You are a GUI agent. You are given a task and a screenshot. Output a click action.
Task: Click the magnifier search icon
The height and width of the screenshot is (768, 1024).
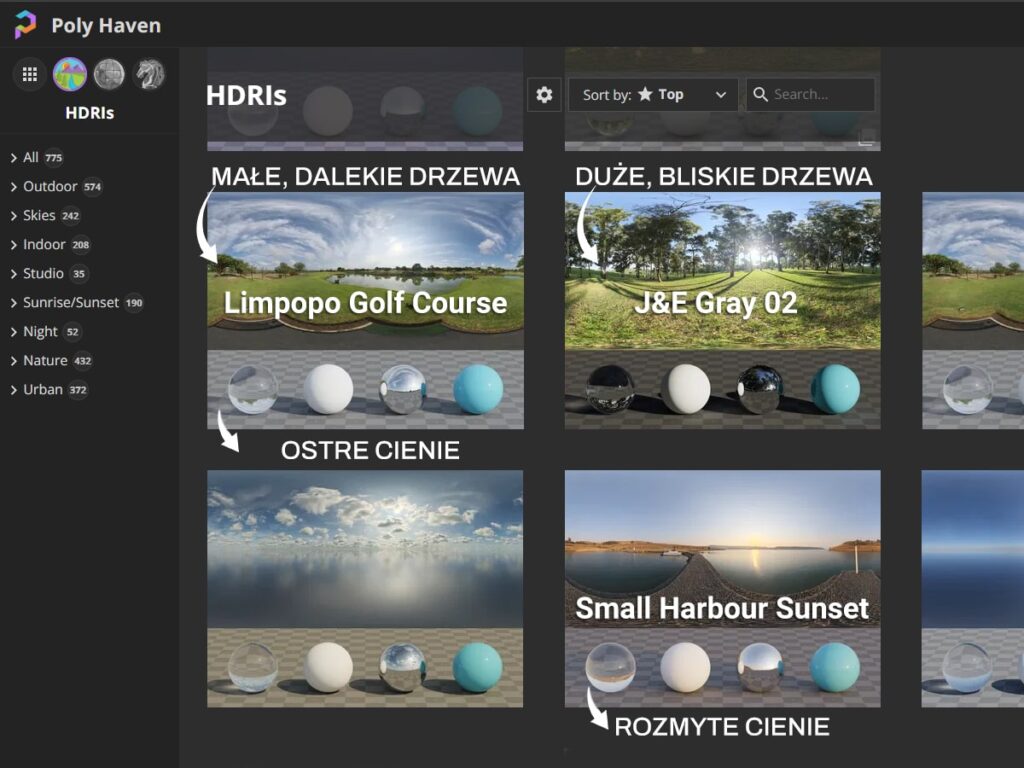[x=761, y=95]
